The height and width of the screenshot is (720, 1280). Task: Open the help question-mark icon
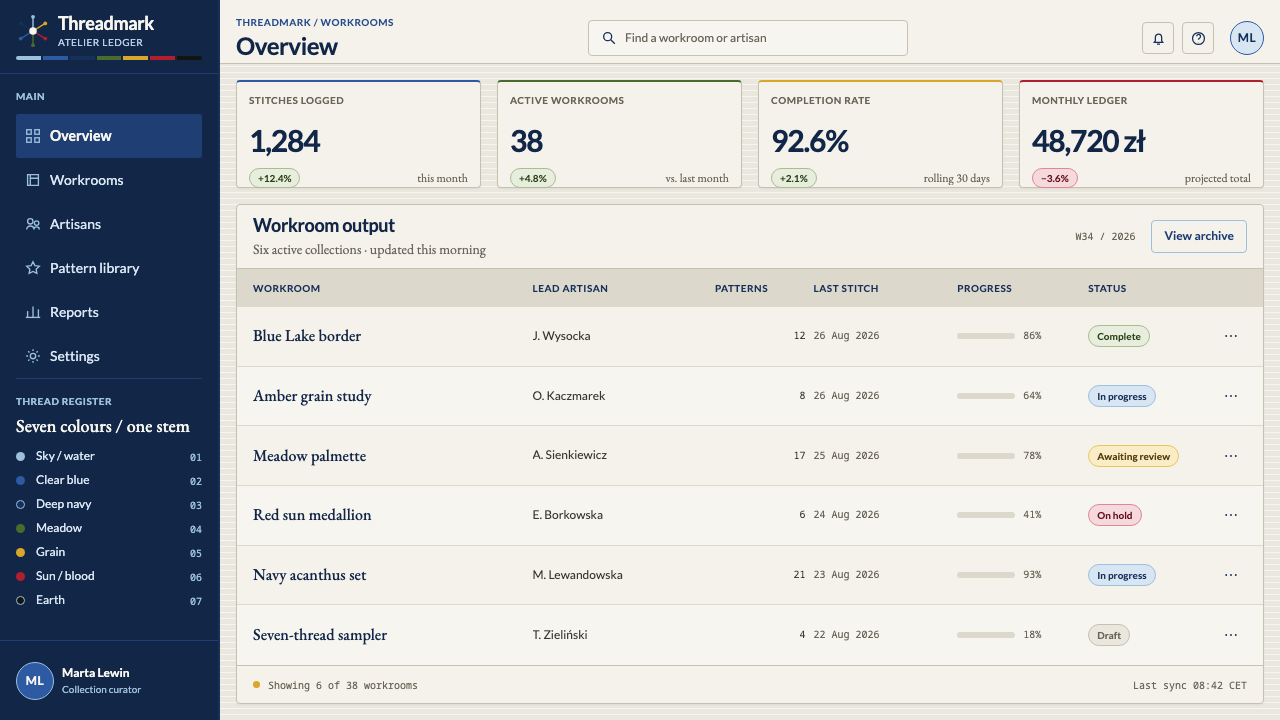(x=1198, y=38)
